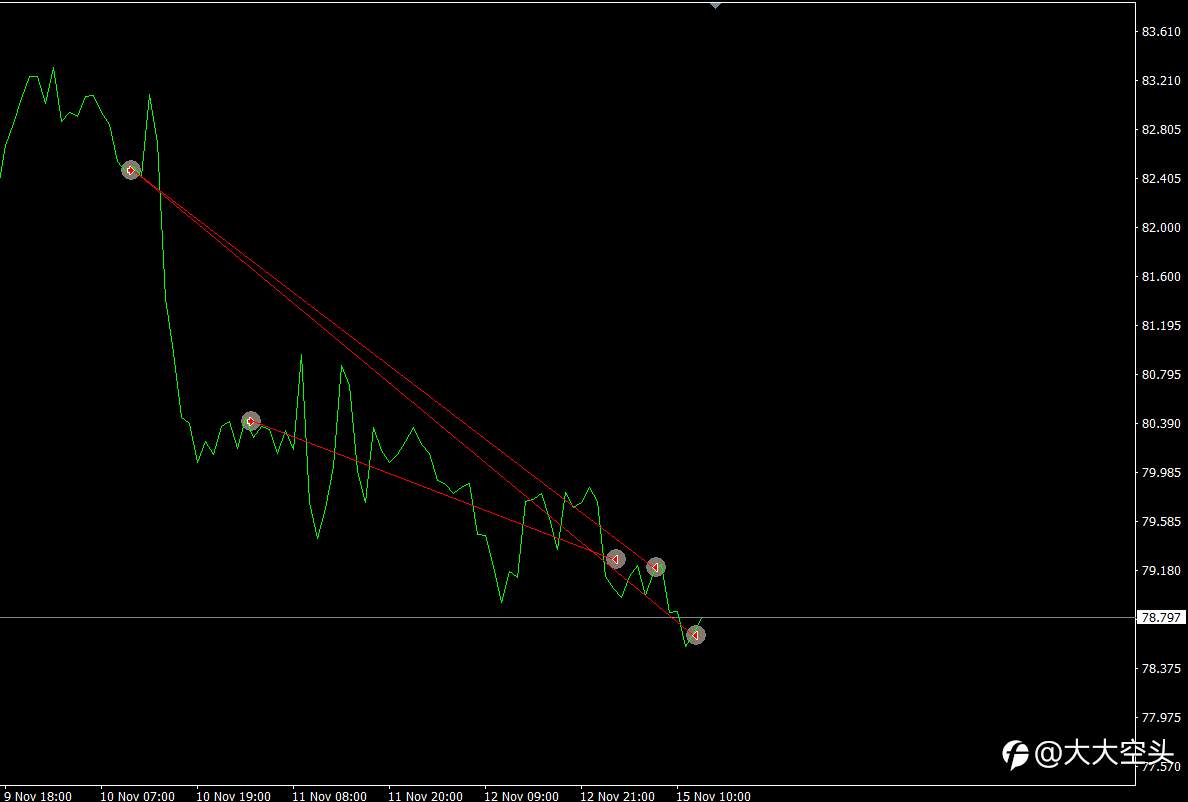Select the right-hand marker of the pair near 79.180
1188x802 pixels.
655,566
